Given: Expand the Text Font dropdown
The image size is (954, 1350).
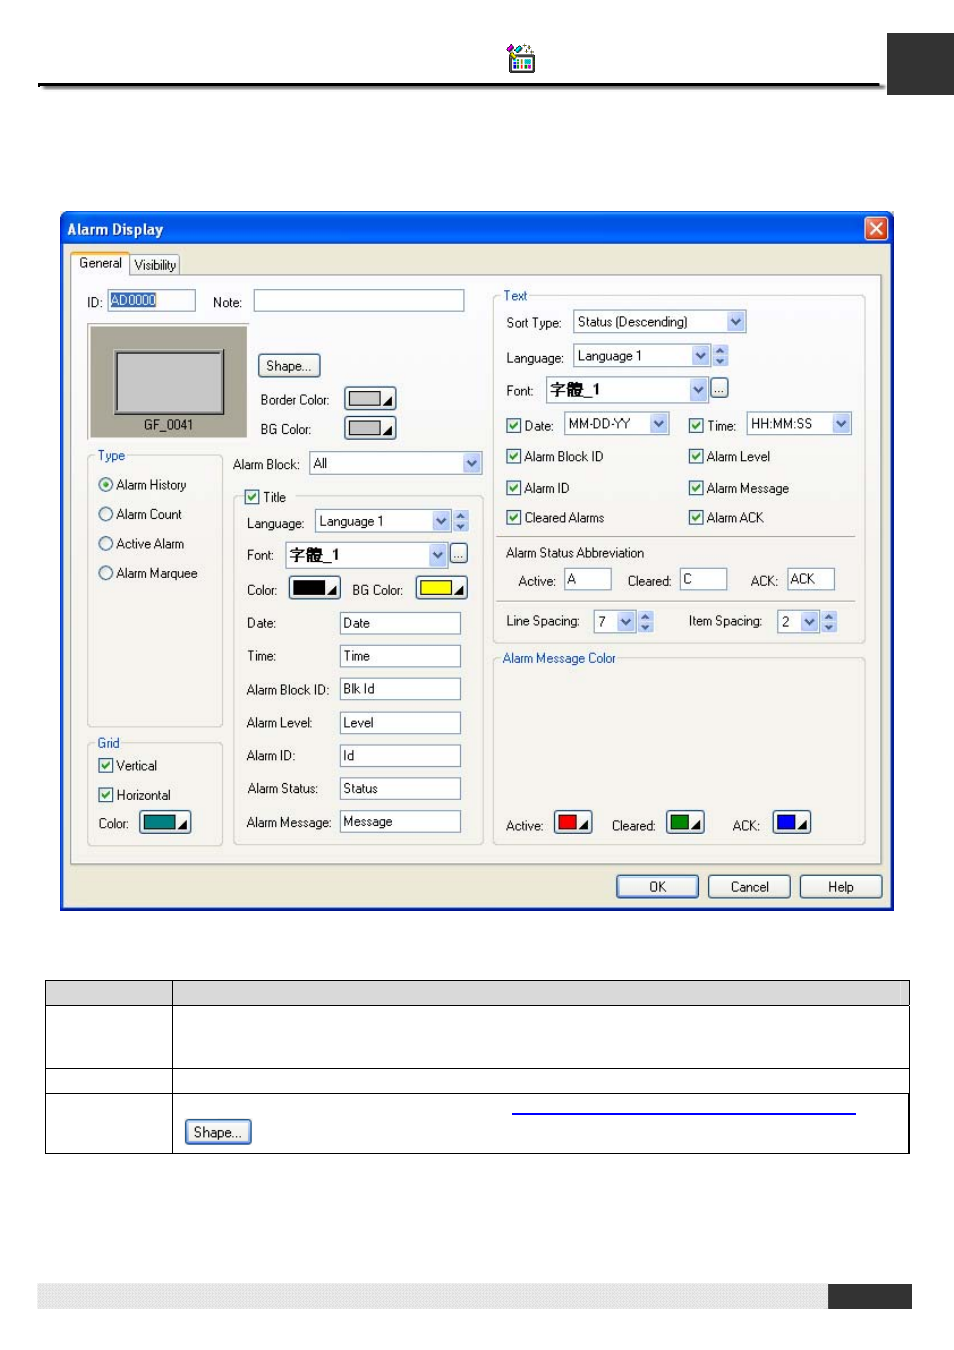Looking at the screenshot, I should (699, 389).
